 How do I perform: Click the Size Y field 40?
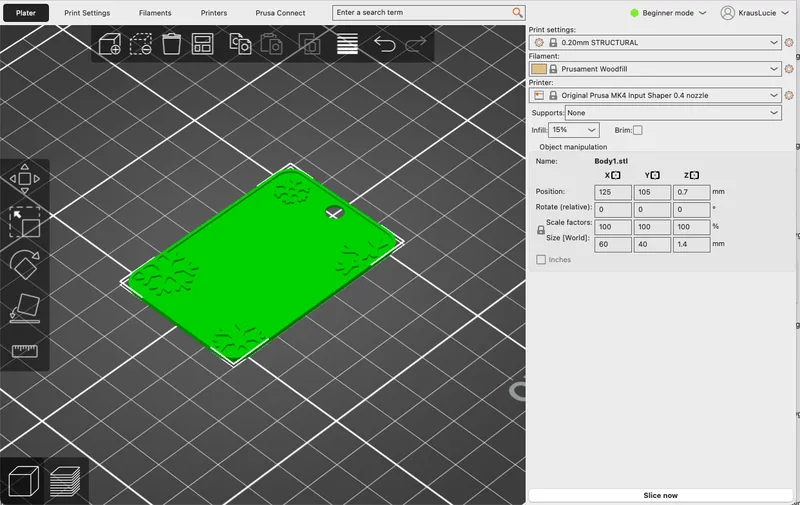pyautogui.click(x=652, y=244)
